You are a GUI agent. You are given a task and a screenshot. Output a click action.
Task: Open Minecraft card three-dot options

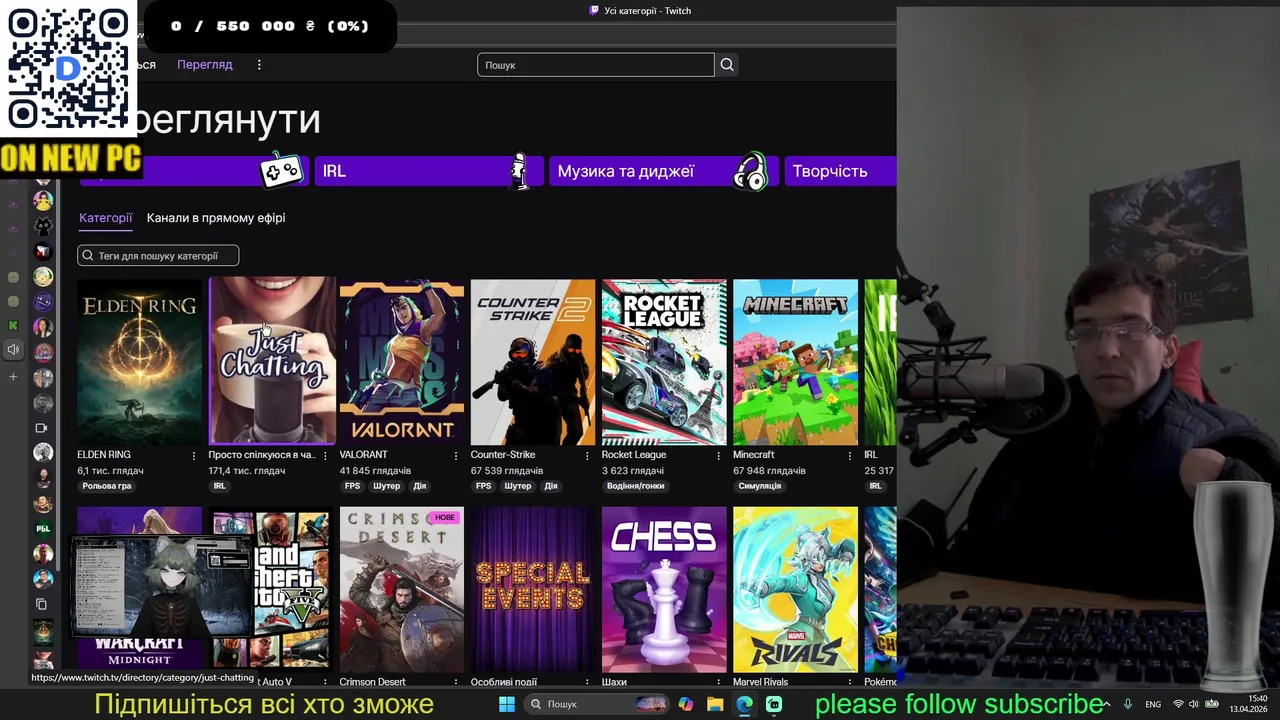849,455
